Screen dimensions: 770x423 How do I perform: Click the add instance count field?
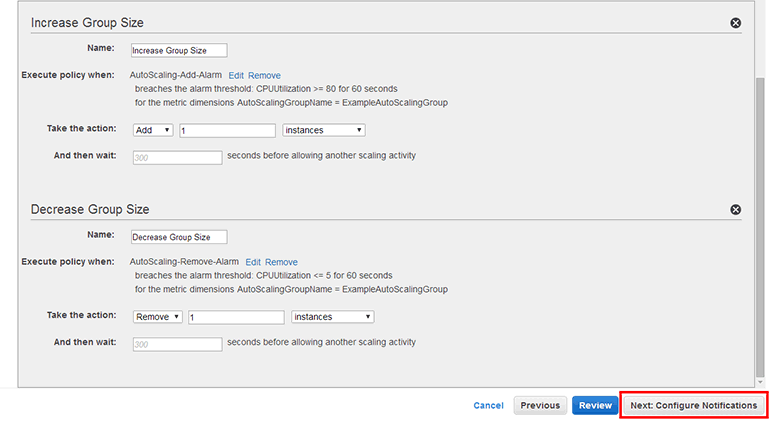tap(227, 130)
